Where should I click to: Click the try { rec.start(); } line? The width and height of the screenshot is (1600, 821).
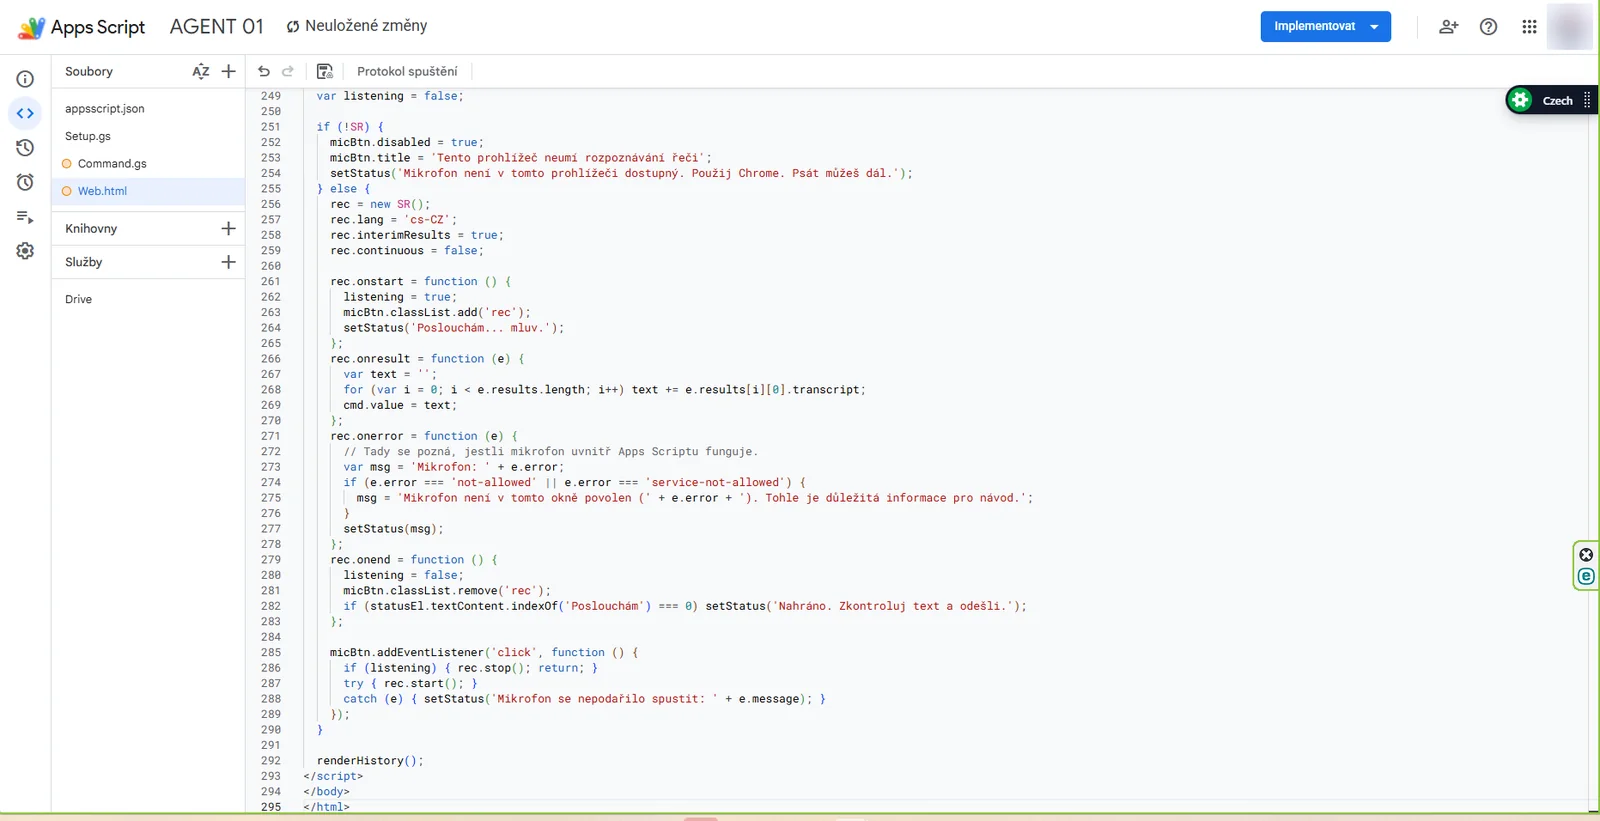410,684
